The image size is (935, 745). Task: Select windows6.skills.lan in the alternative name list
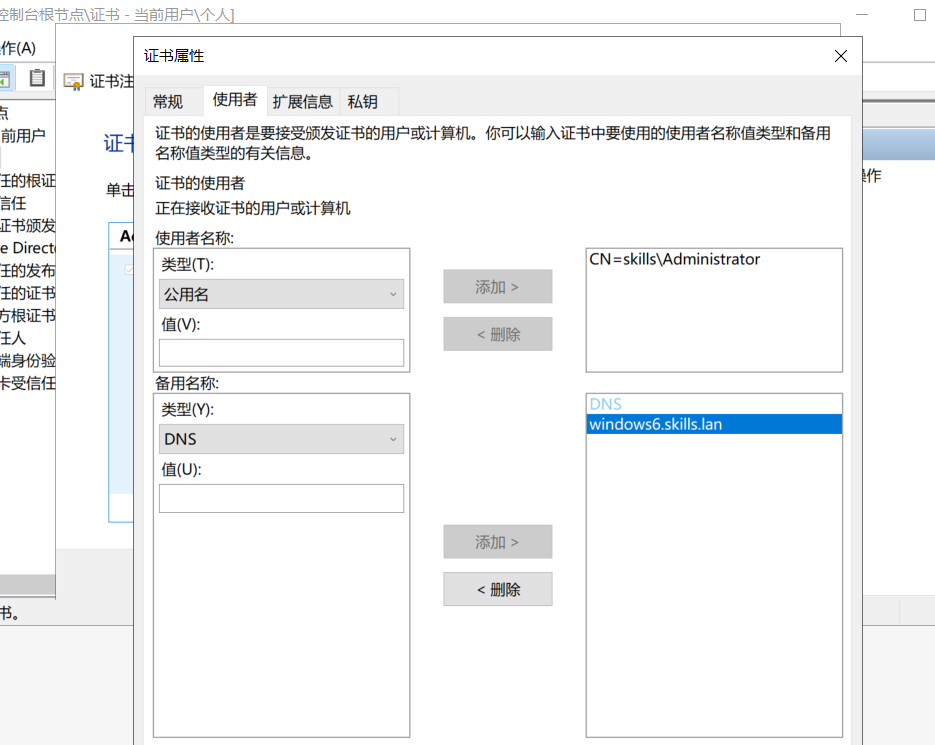coord(656,424)
